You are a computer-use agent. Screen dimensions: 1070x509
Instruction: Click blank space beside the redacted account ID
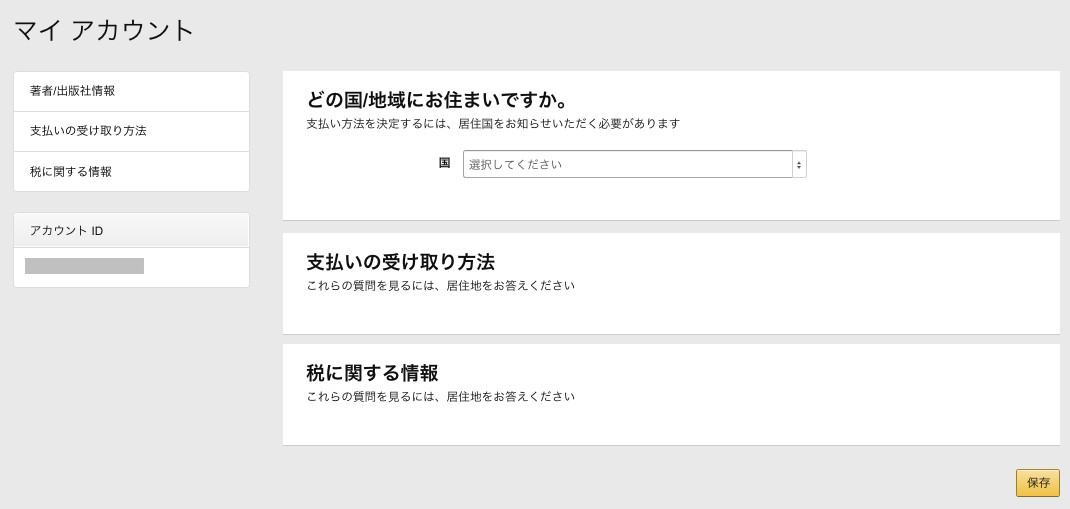[x=197, y=267]
